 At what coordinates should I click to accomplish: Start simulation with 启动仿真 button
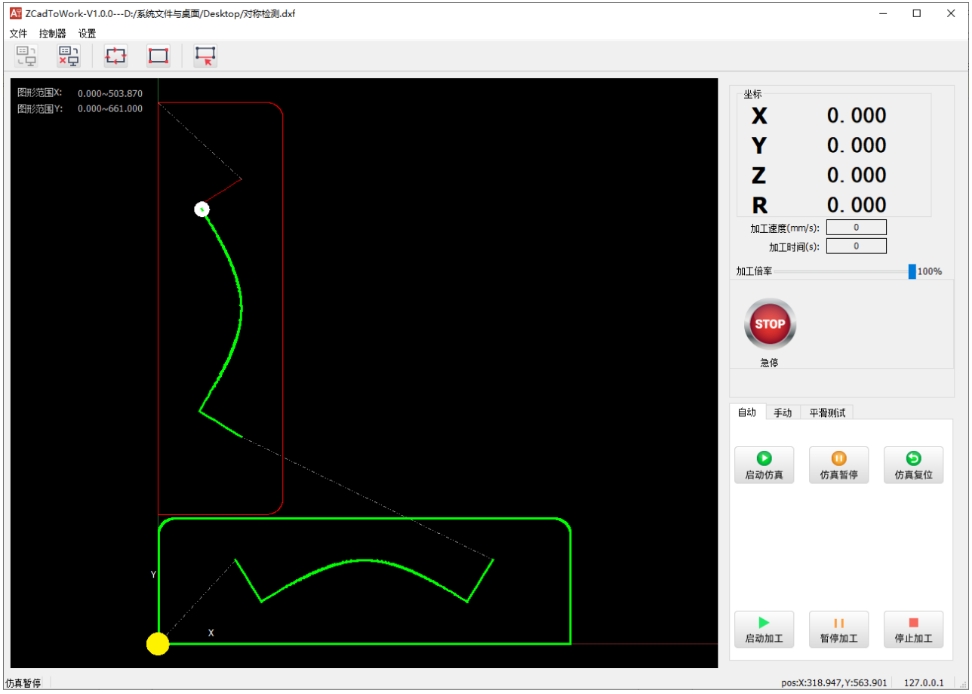pyautogui.click(x=764, y=465)
